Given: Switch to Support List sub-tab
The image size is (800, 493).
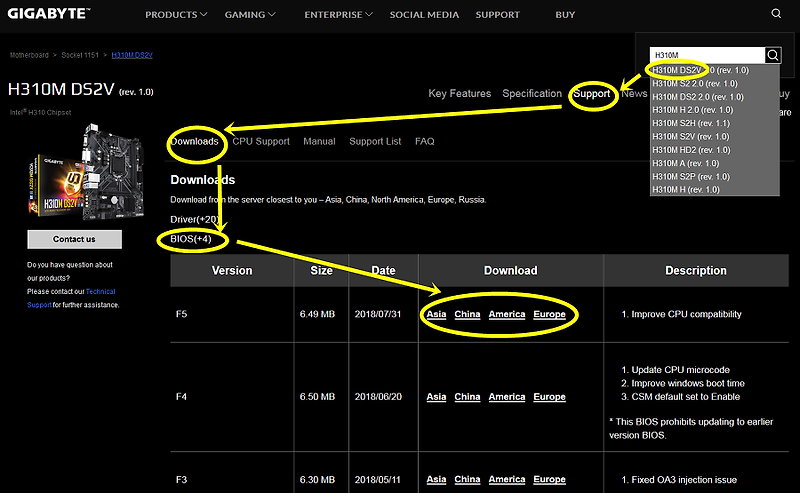Looking at the screenshot, I should pyautogui.click(x=375, y=141).
